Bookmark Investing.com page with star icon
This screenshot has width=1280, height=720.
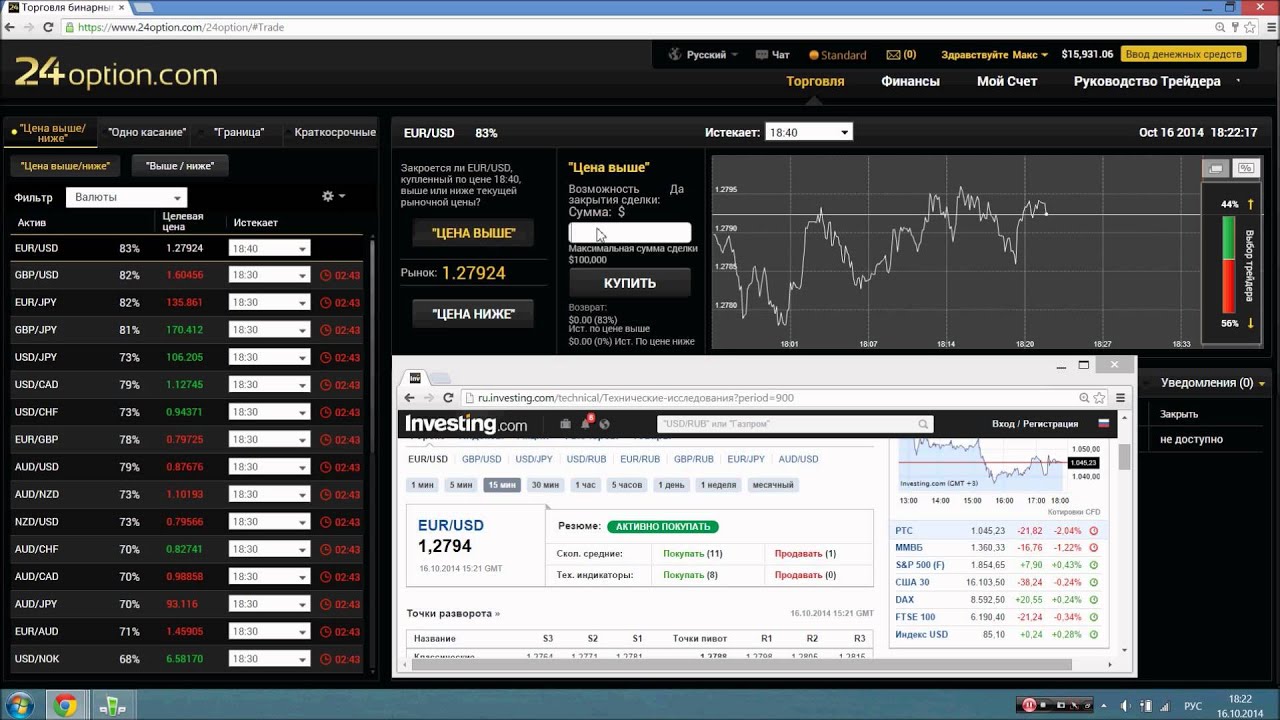pos(1099,398)
